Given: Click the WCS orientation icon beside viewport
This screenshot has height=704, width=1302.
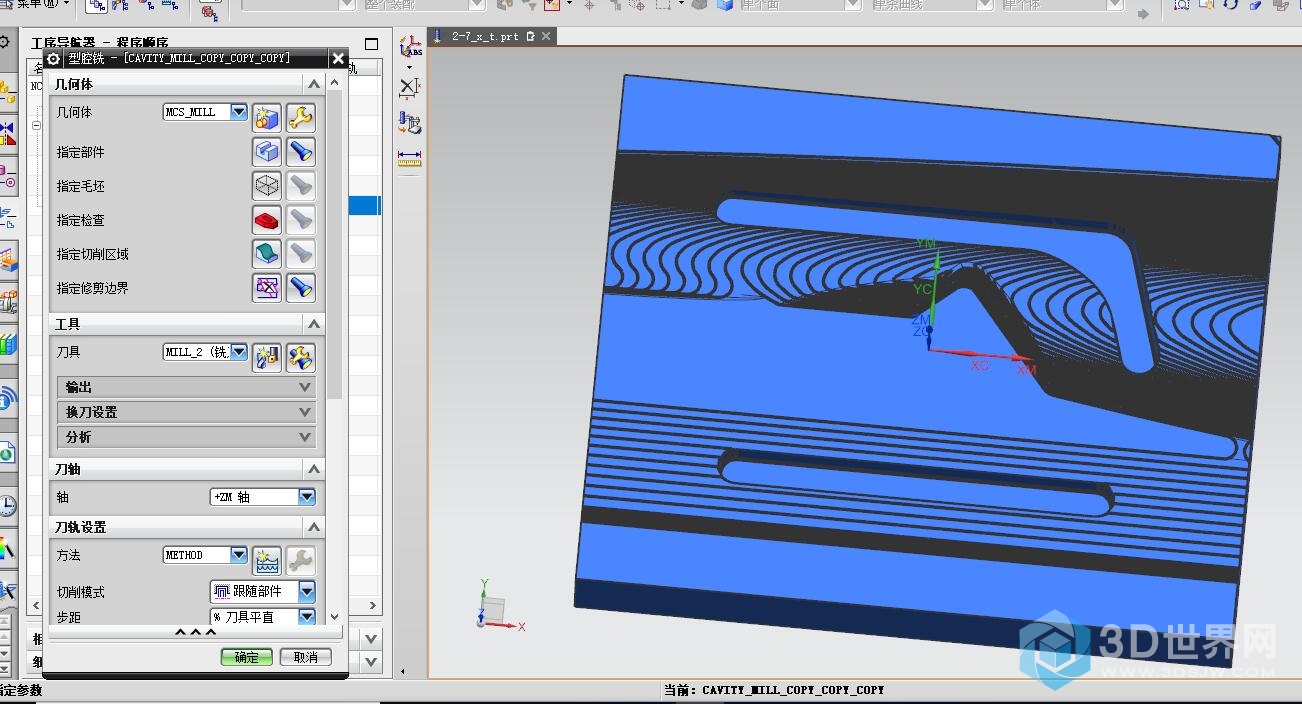Looking at the screenshot, I should click(x=410, y=48).
